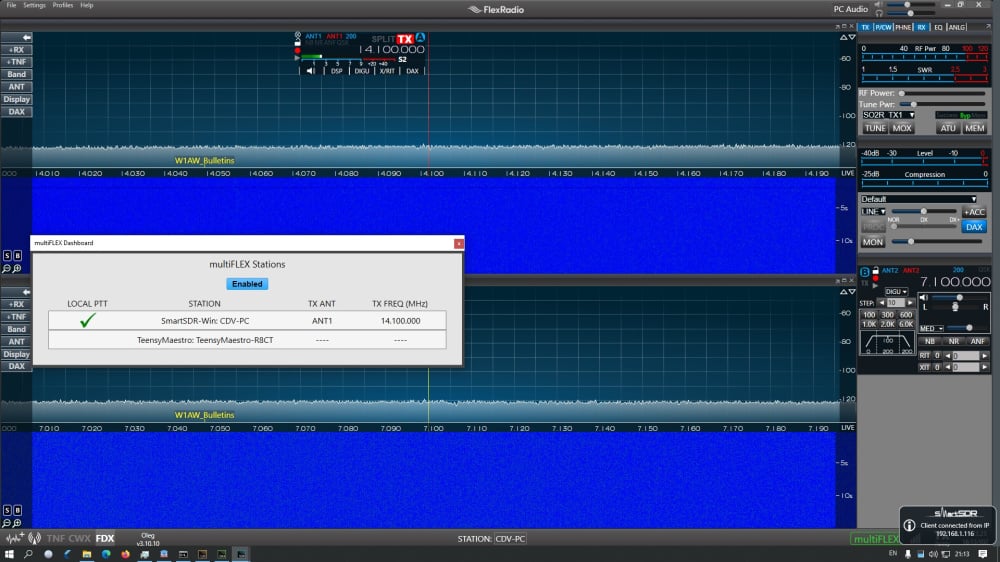Open the File menu
The image size is (1000, 562).
click(x=11, y=5)
